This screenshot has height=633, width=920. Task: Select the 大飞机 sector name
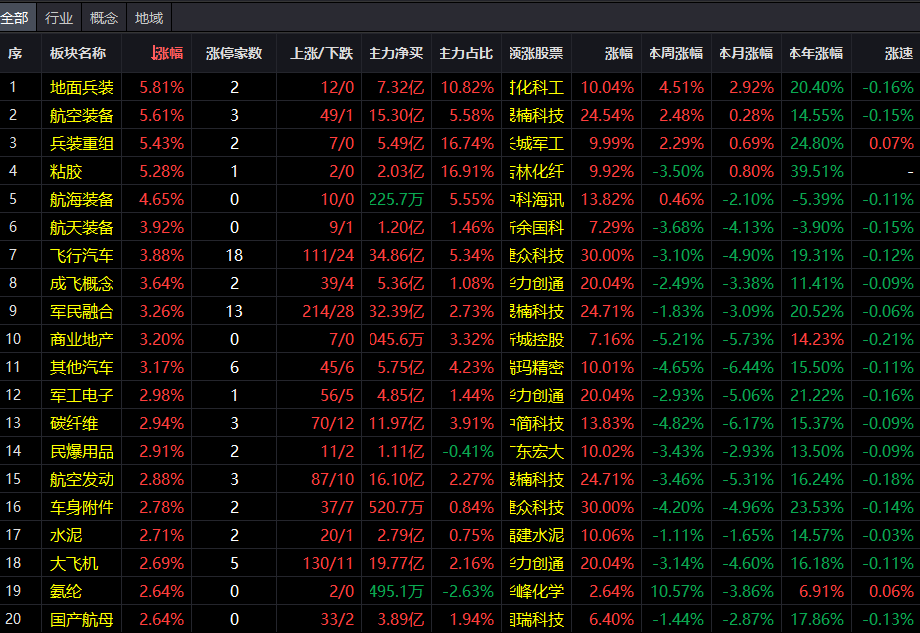point(74,564)
